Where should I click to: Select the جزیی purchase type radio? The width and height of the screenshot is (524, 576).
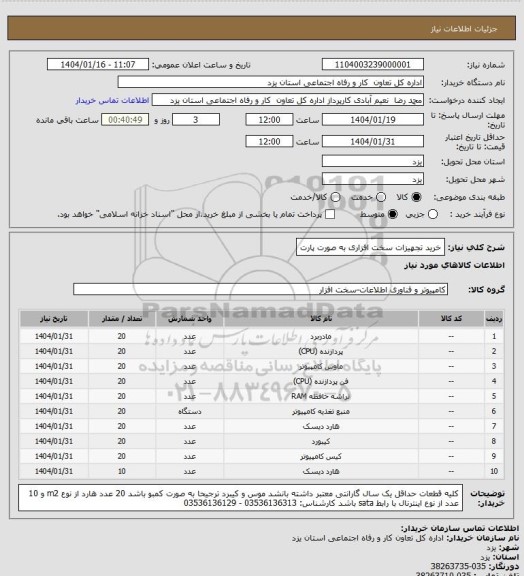(x=433, y=214)
